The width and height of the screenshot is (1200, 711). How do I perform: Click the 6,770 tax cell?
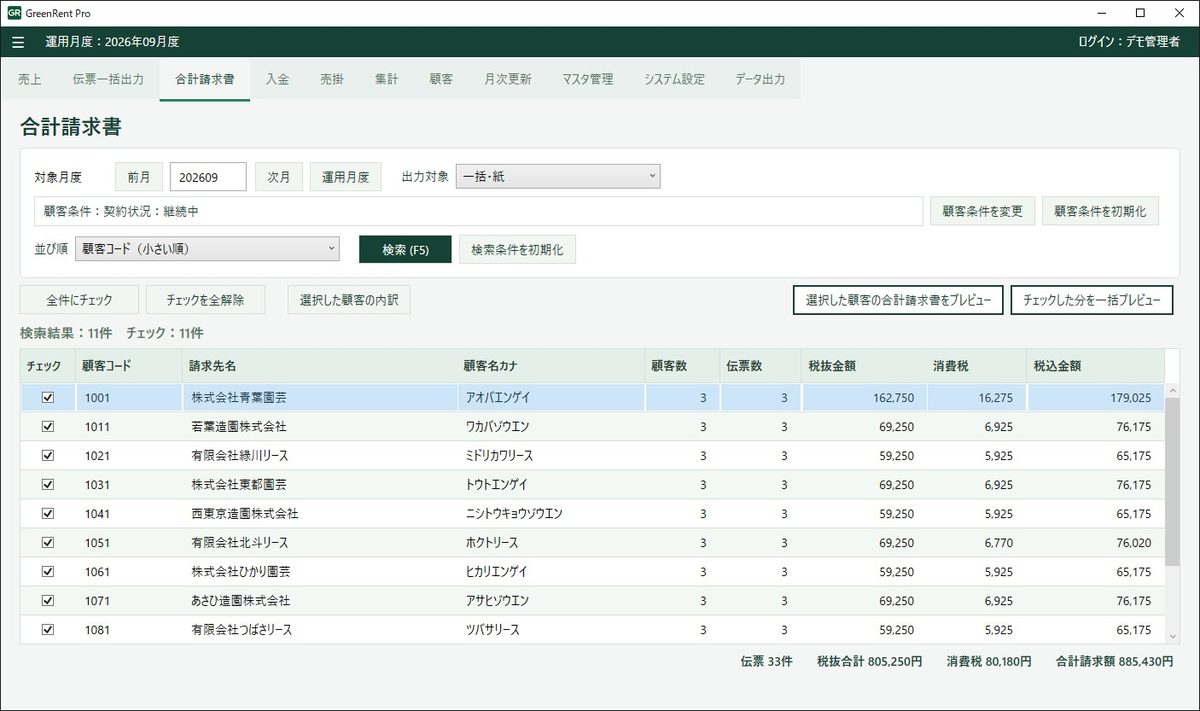[976, 543]
